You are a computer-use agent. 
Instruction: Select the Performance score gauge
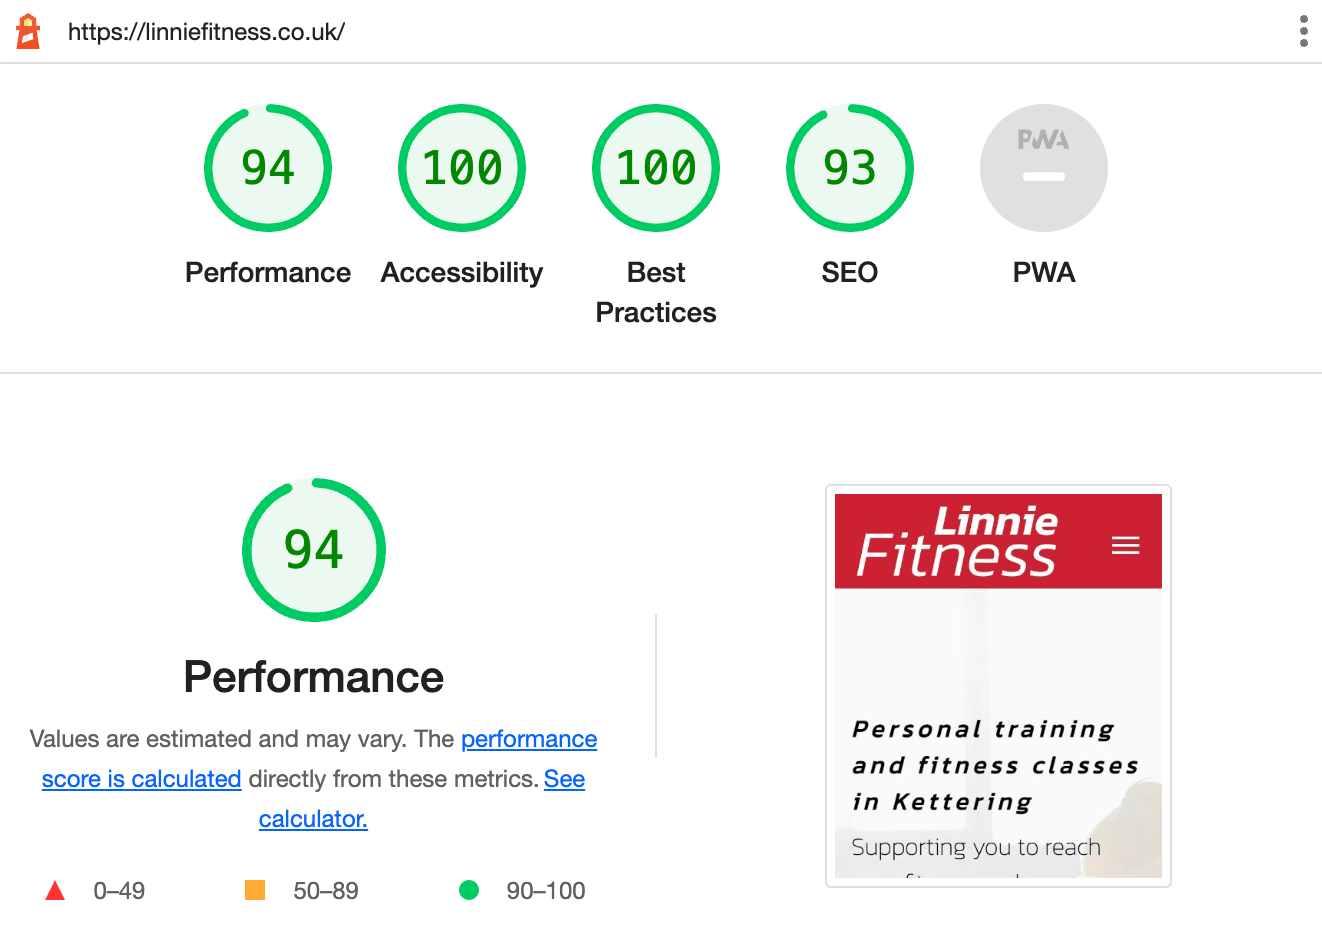coord(267,168)
